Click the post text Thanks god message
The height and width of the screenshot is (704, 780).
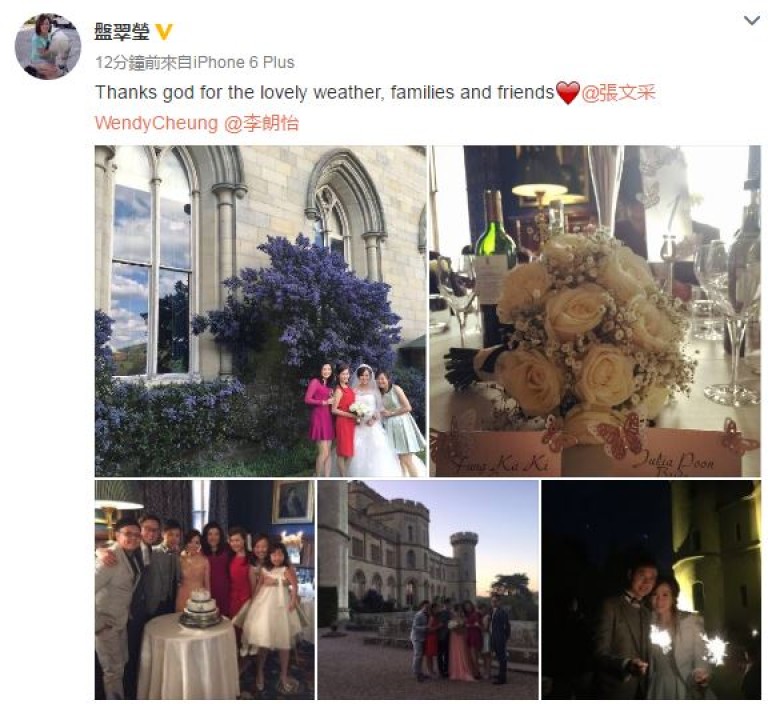324,93
